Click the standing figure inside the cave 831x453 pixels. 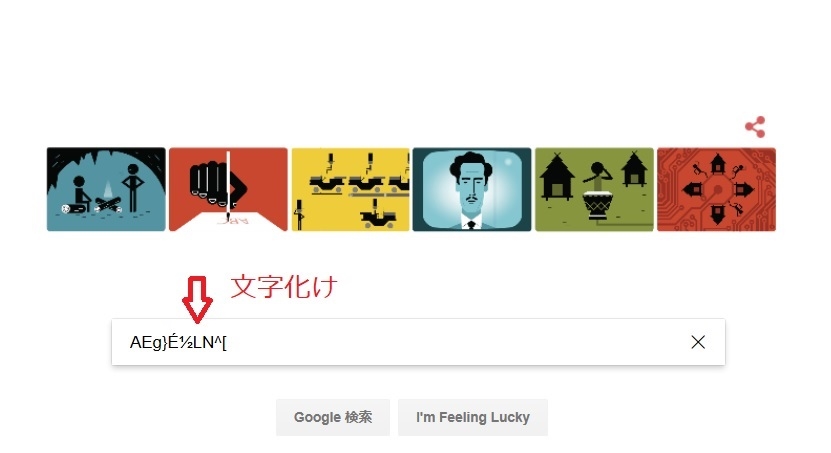pyautogui.click(x=133, y=188)
